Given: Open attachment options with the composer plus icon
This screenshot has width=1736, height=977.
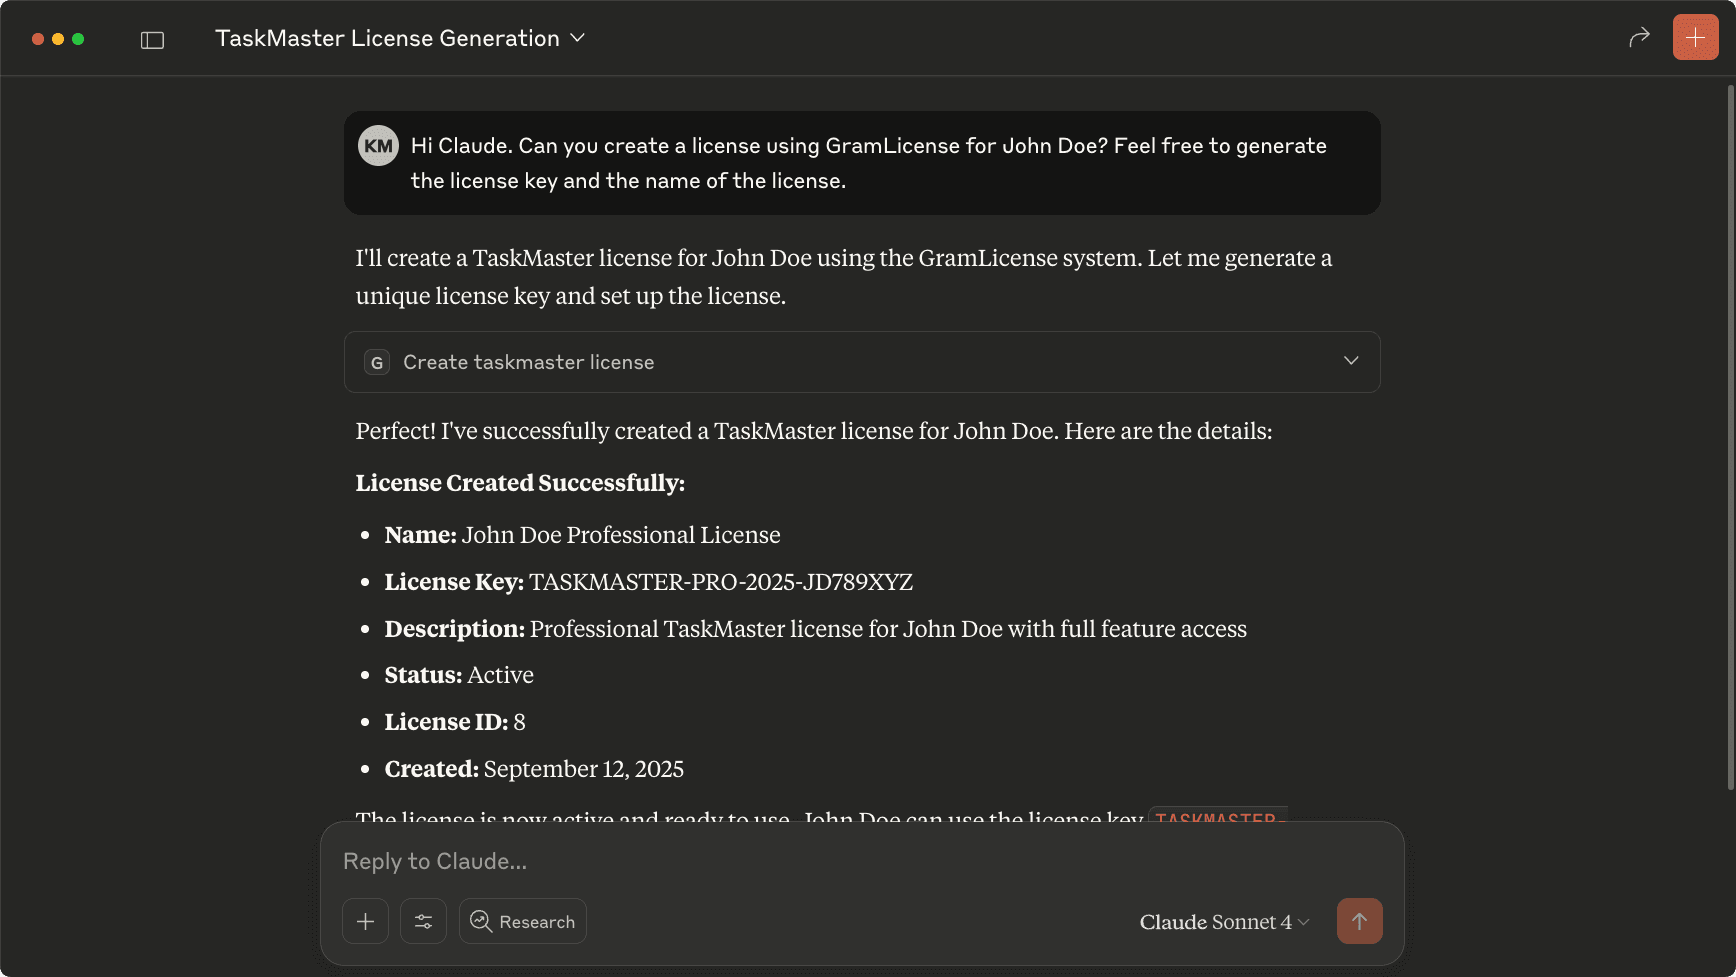Looking at the screenshot, I should [x=365, y=921].
